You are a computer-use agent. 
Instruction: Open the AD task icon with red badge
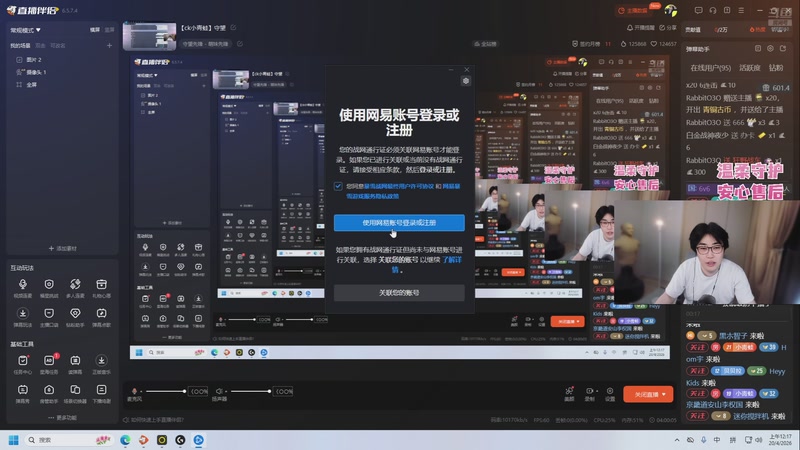49,360
